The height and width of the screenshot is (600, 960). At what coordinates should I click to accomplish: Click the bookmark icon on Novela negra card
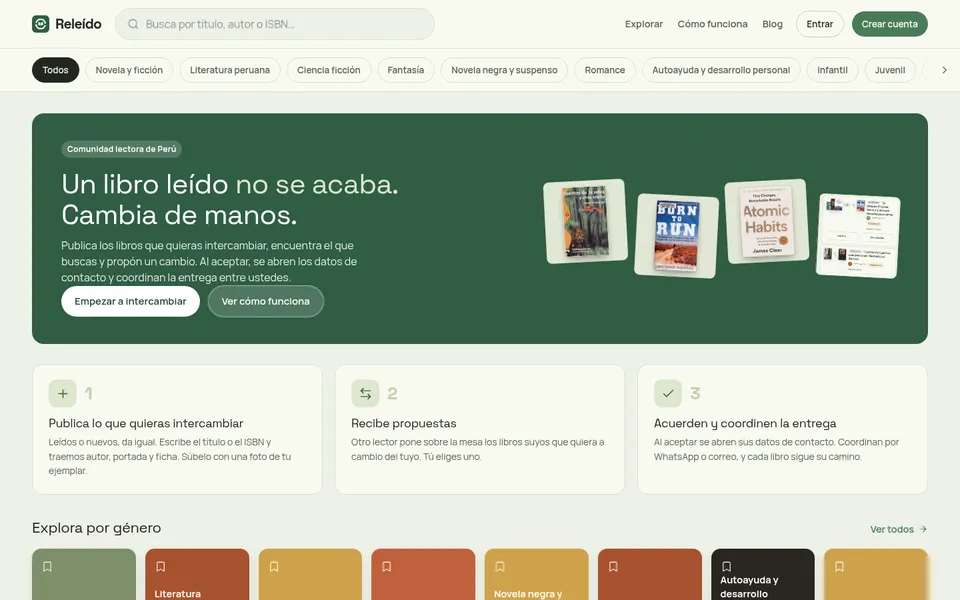(500, 566)
